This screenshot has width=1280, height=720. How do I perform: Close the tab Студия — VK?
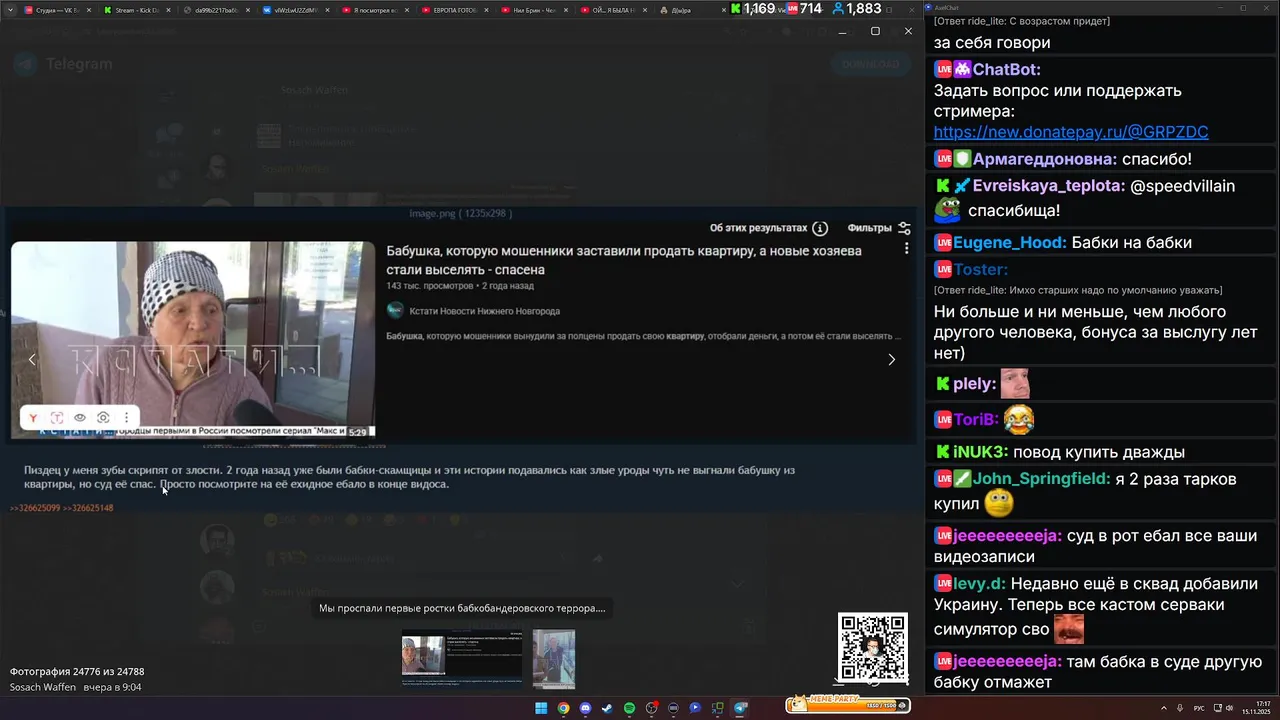tap(88, 10)
